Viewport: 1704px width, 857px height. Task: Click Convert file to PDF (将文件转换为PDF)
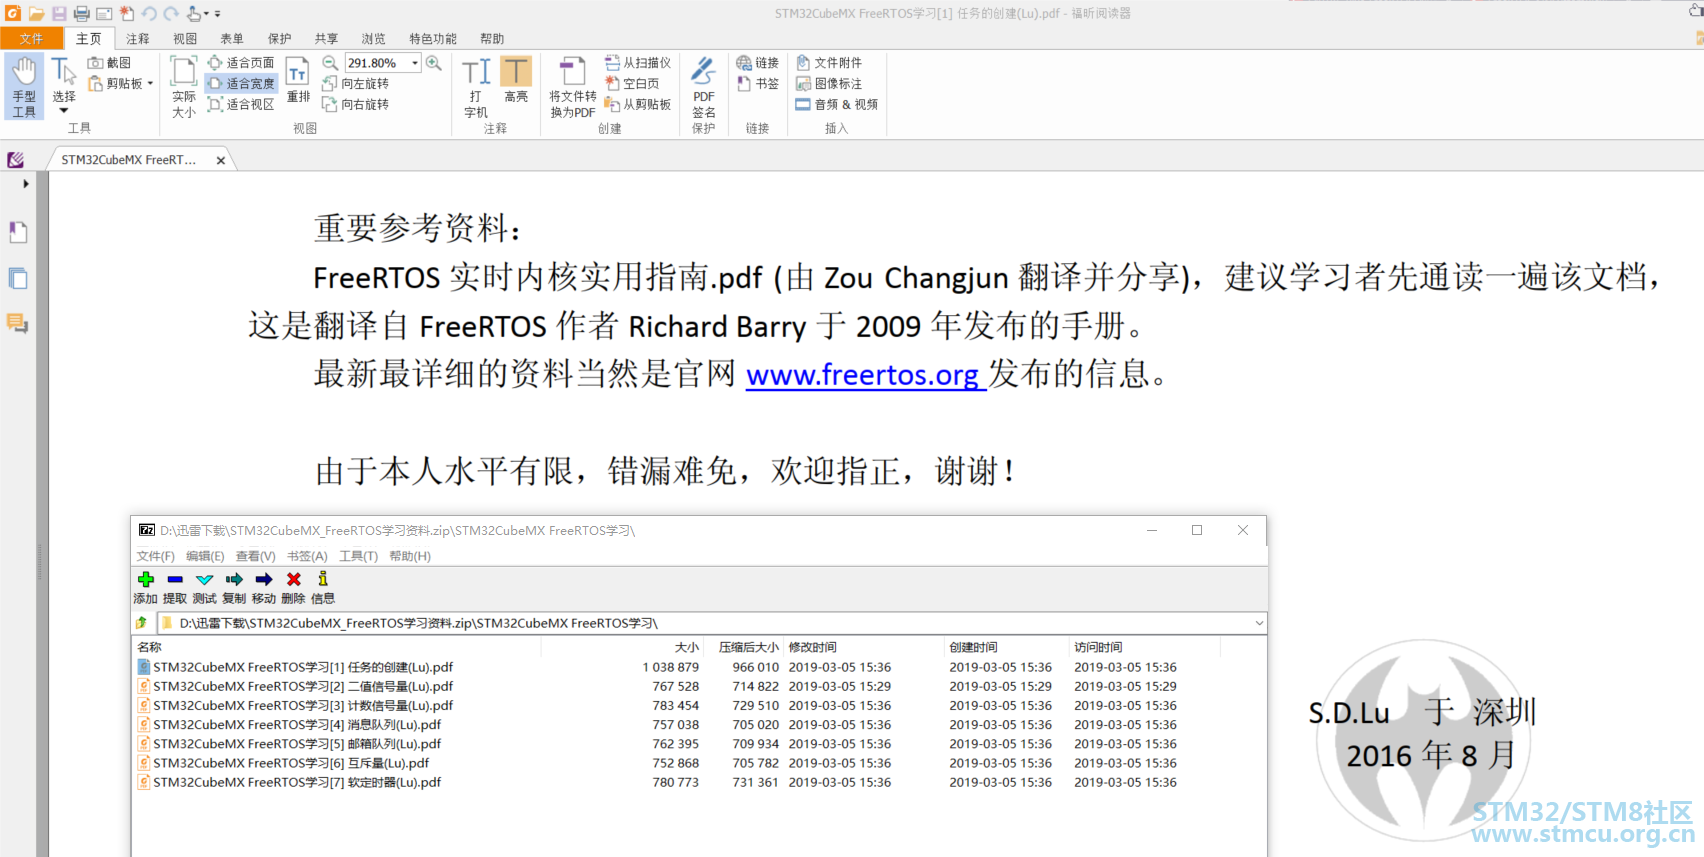click(572, 87)
